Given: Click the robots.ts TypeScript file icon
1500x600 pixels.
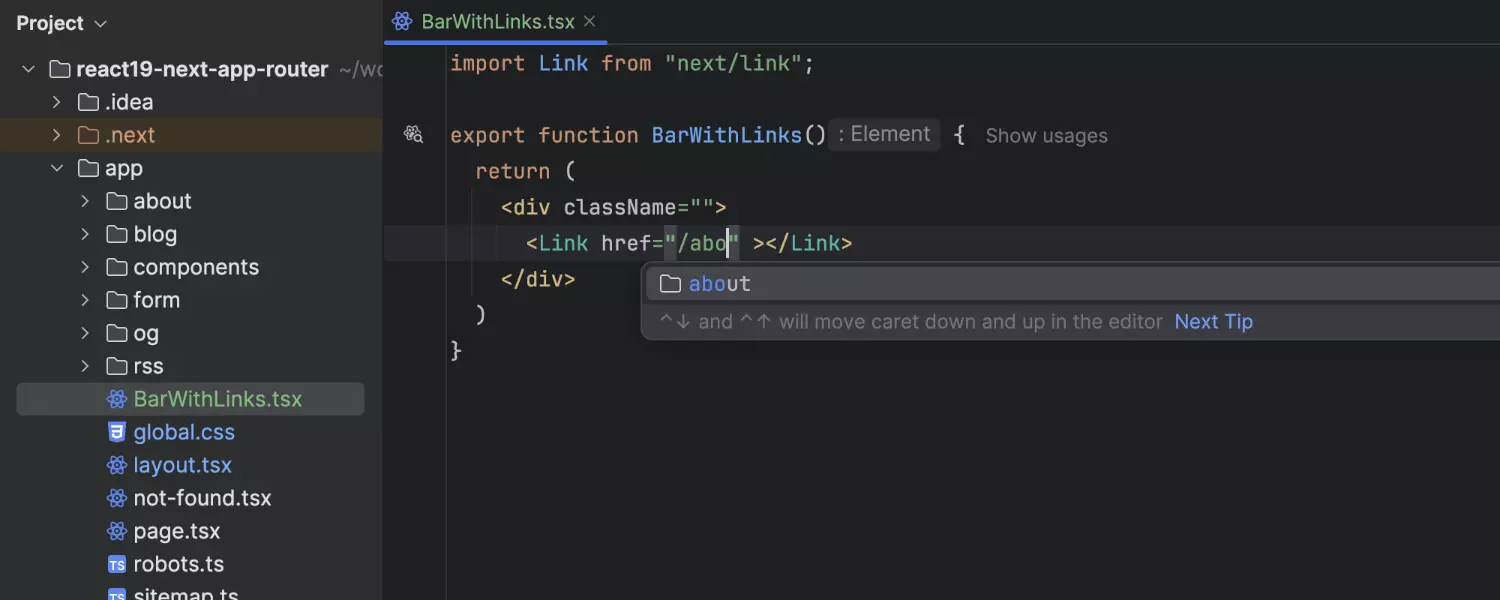Looking at the screenshot, I should point(117,564).
